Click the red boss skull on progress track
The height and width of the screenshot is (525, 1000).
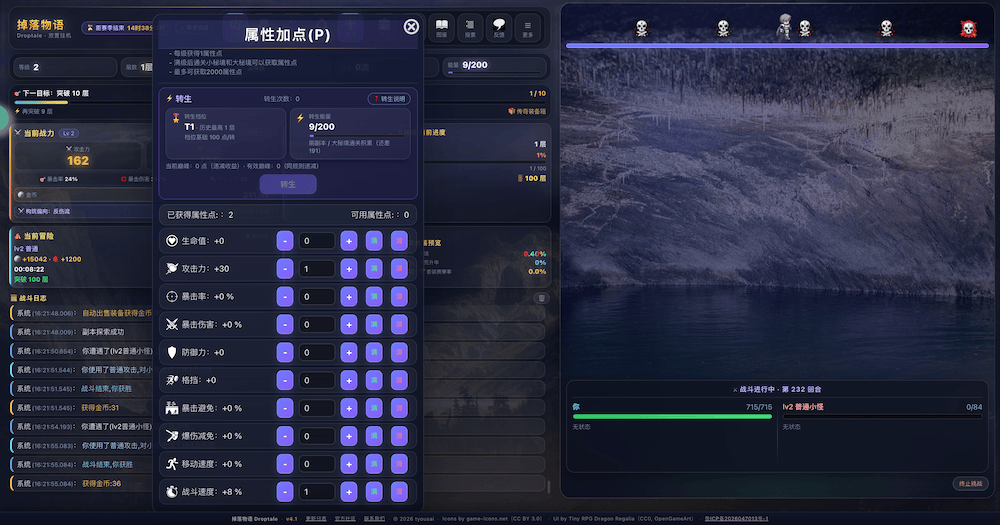(968, 28)
